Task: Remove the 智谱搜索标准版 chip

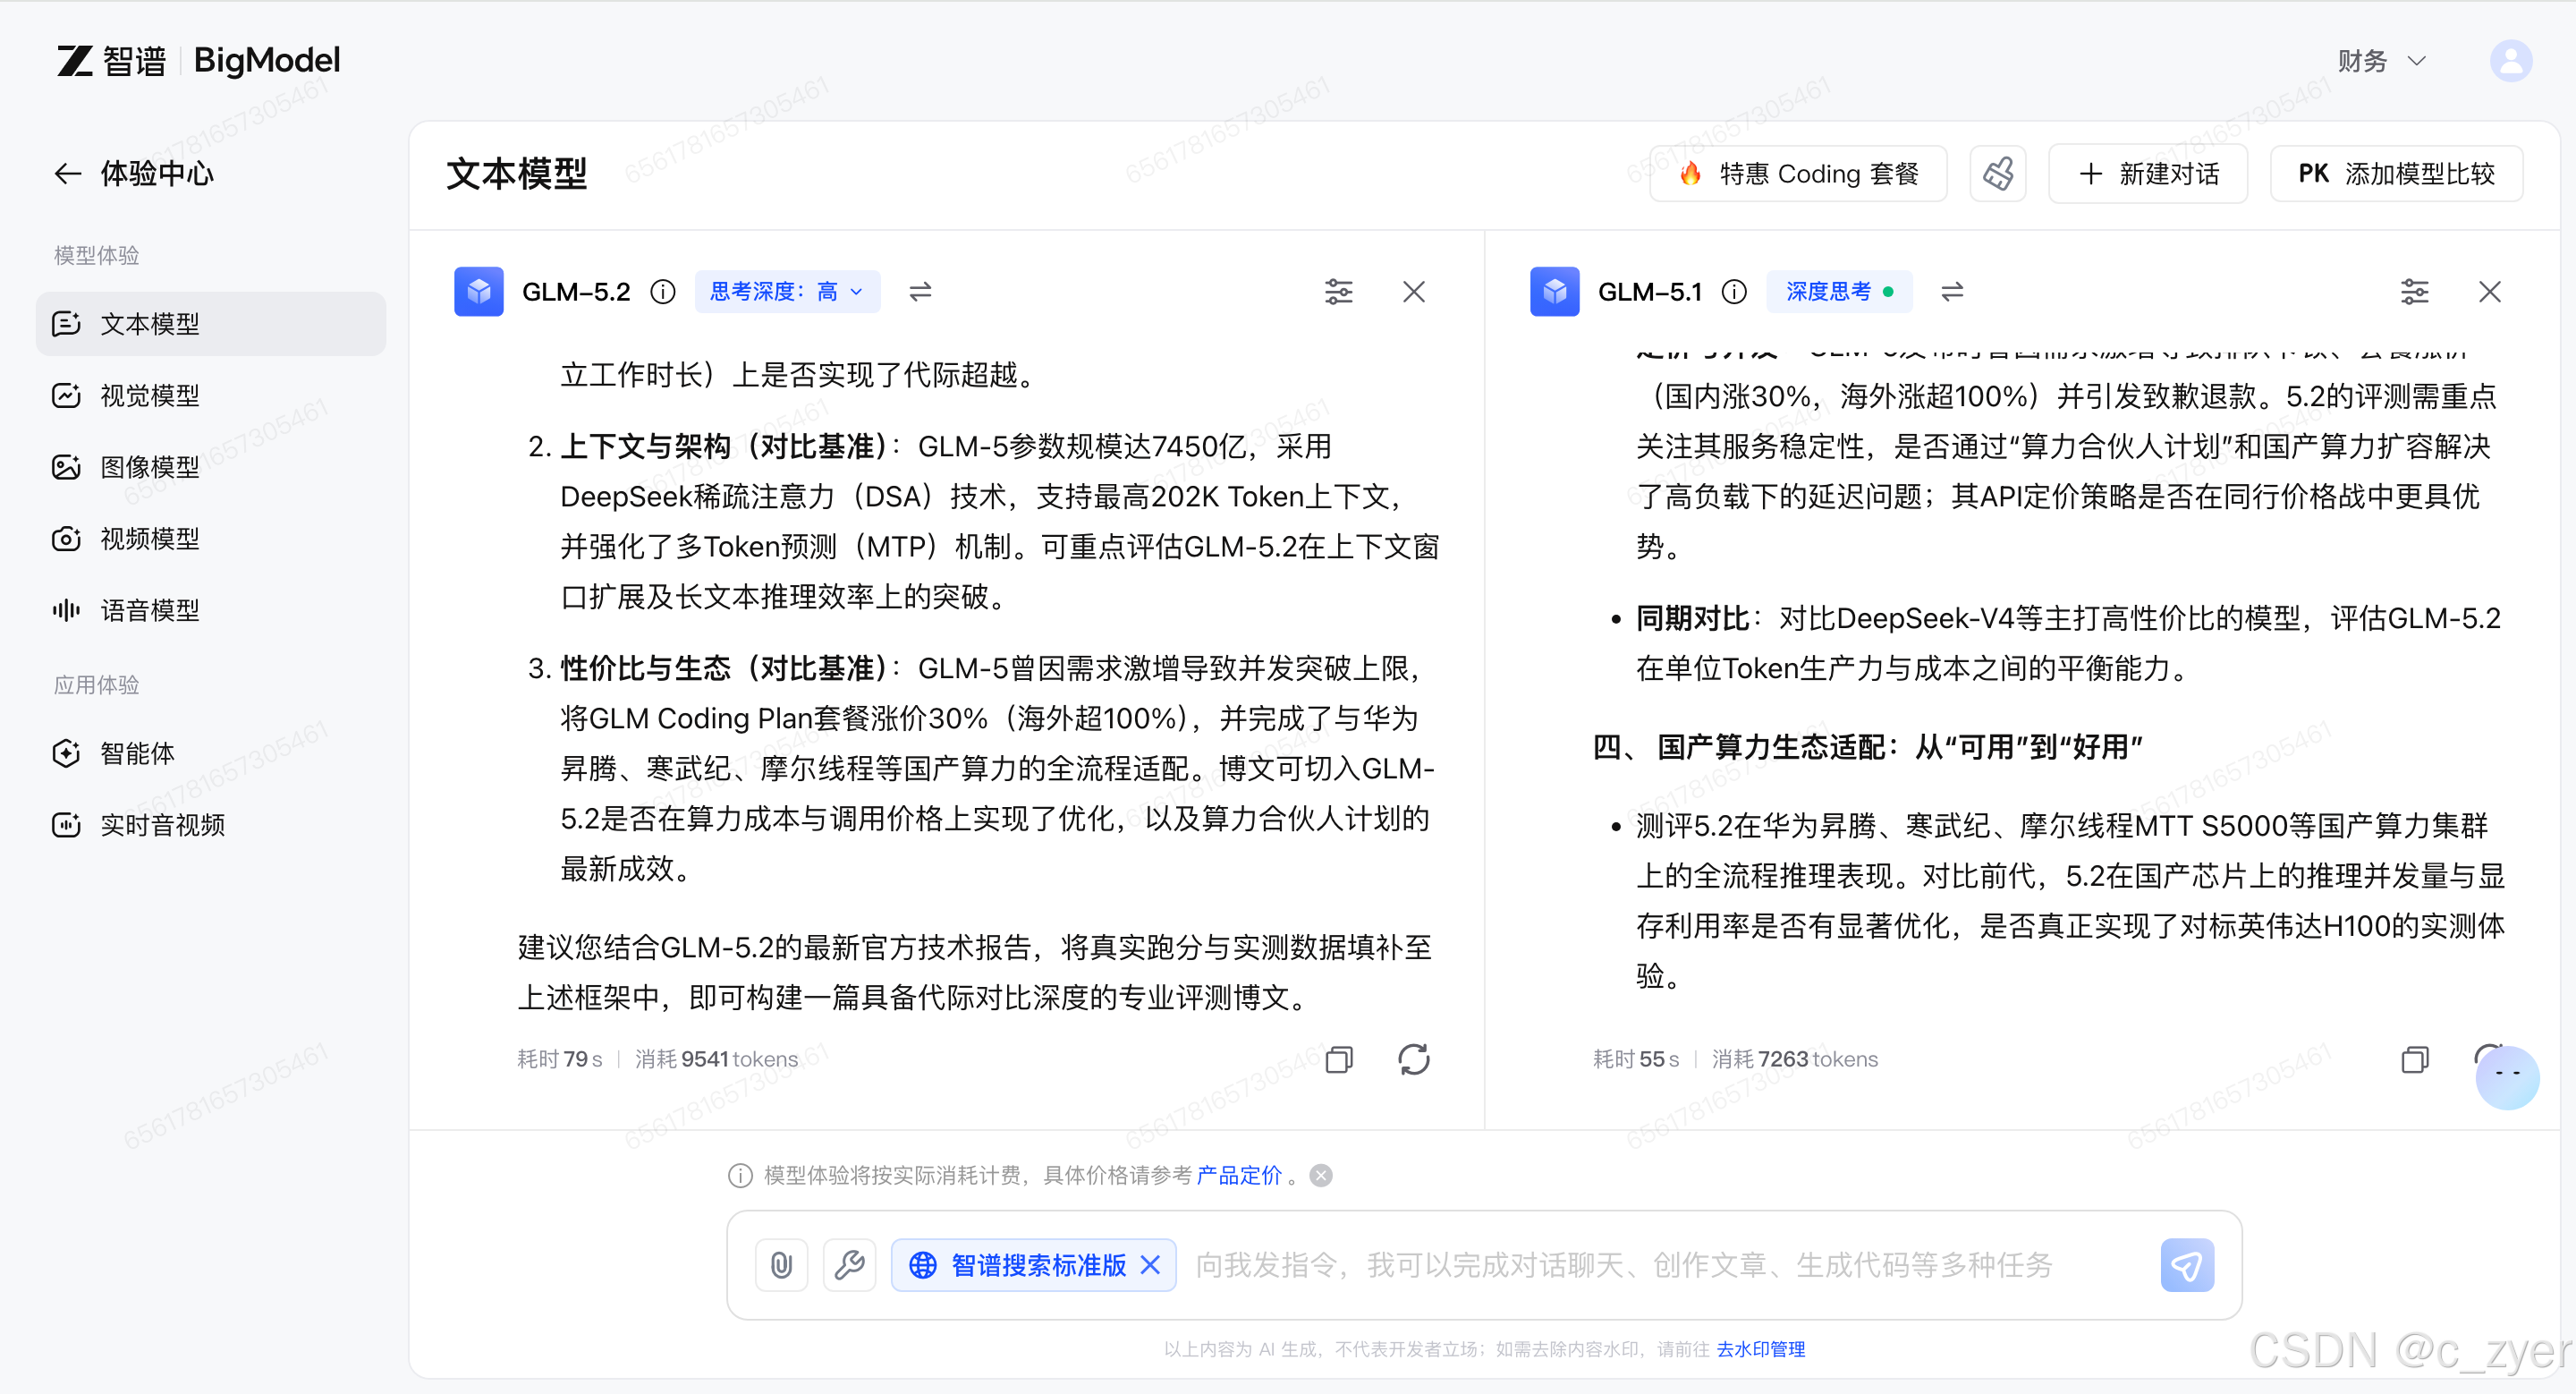Action: tap(1151, 1265)
